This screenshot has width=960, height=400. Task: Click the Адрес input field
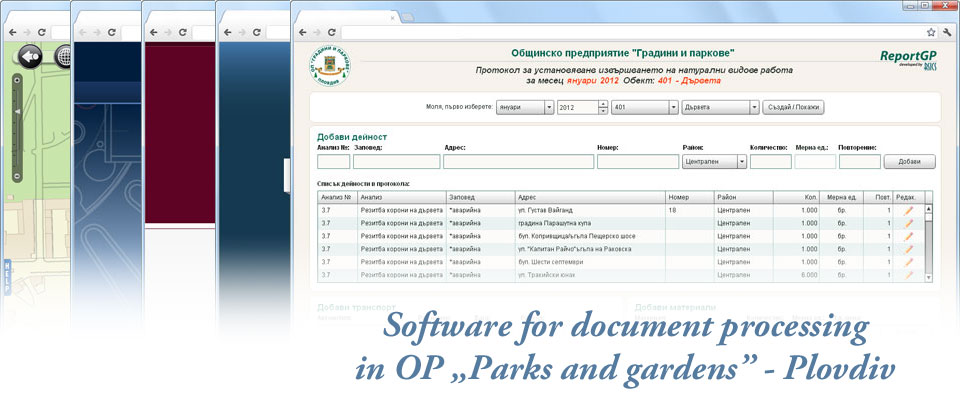519,162
